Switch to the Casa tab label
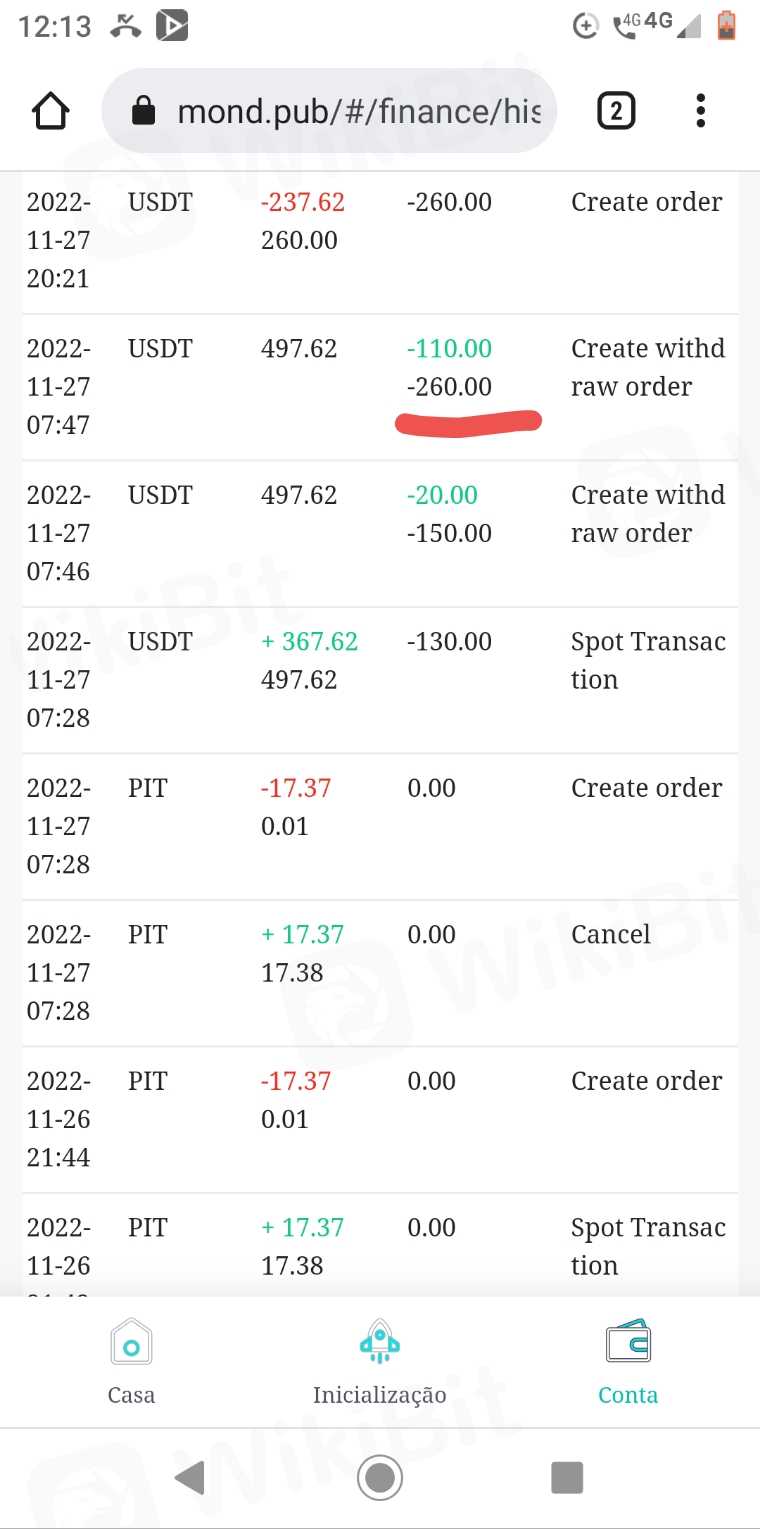 pos(131,1395)
